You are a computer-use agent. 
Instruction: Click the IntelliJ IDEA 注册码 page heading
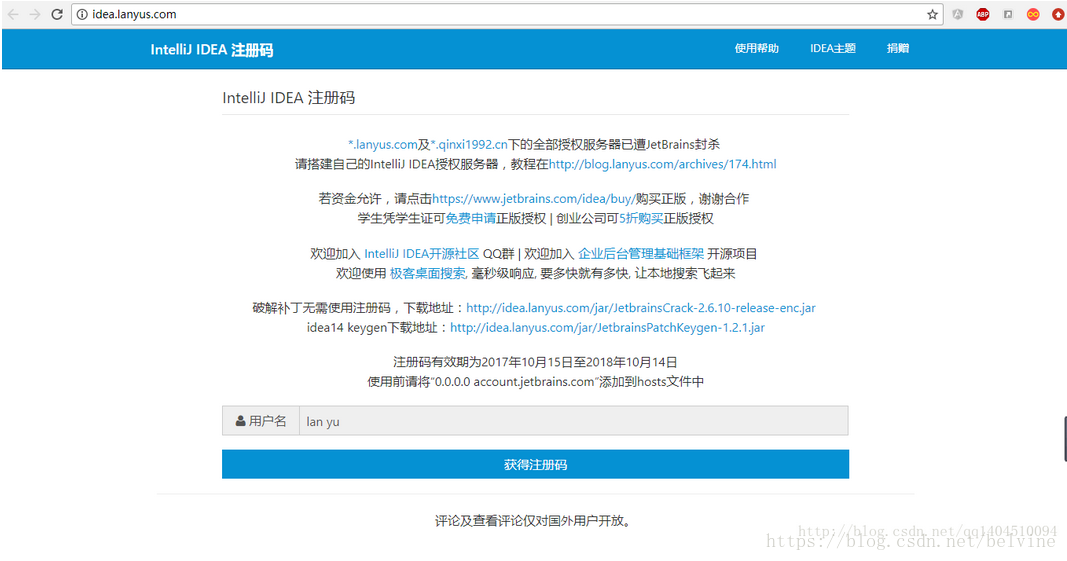[x=289, y=97]
